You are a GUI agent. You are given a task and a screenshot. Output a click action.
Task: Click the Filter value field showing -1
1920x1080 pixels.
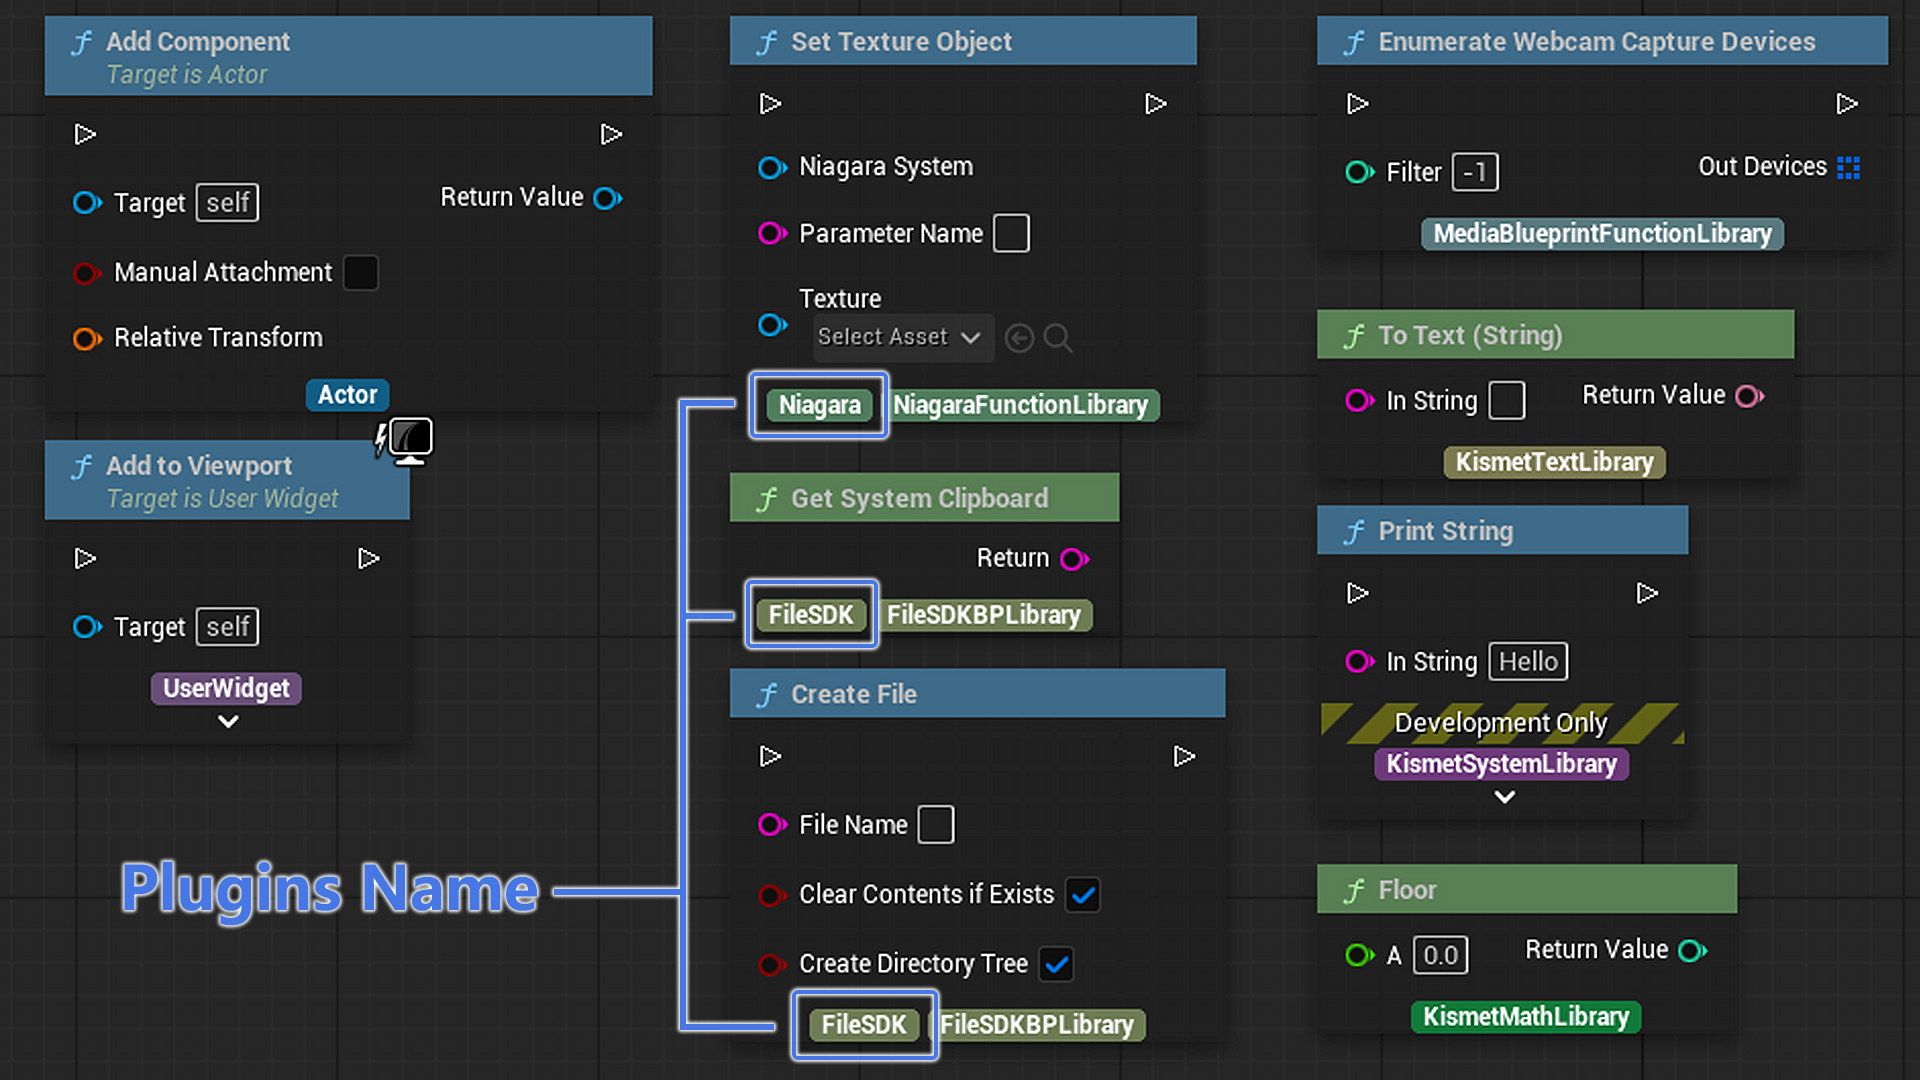point(1475,172)
